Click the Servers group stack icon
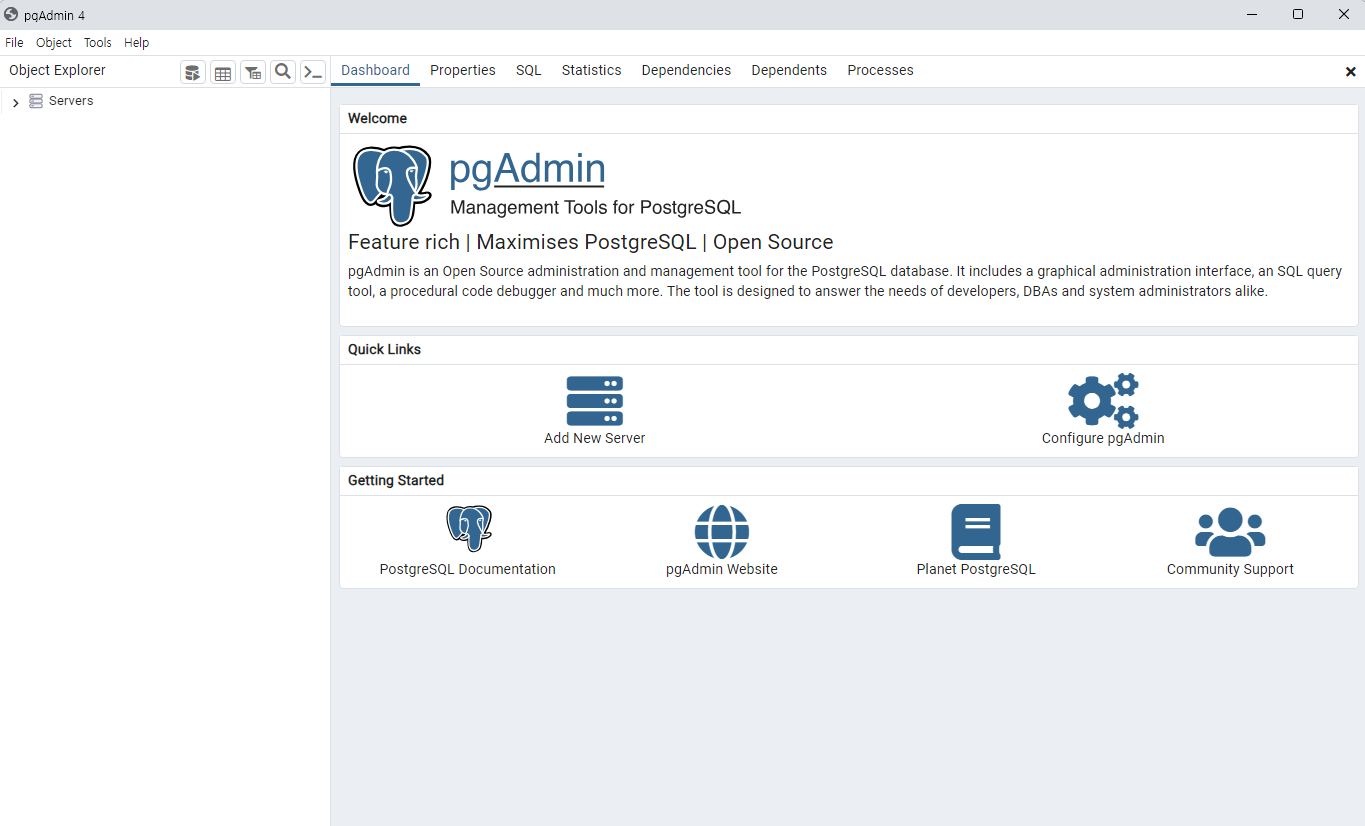 [36, 101]
